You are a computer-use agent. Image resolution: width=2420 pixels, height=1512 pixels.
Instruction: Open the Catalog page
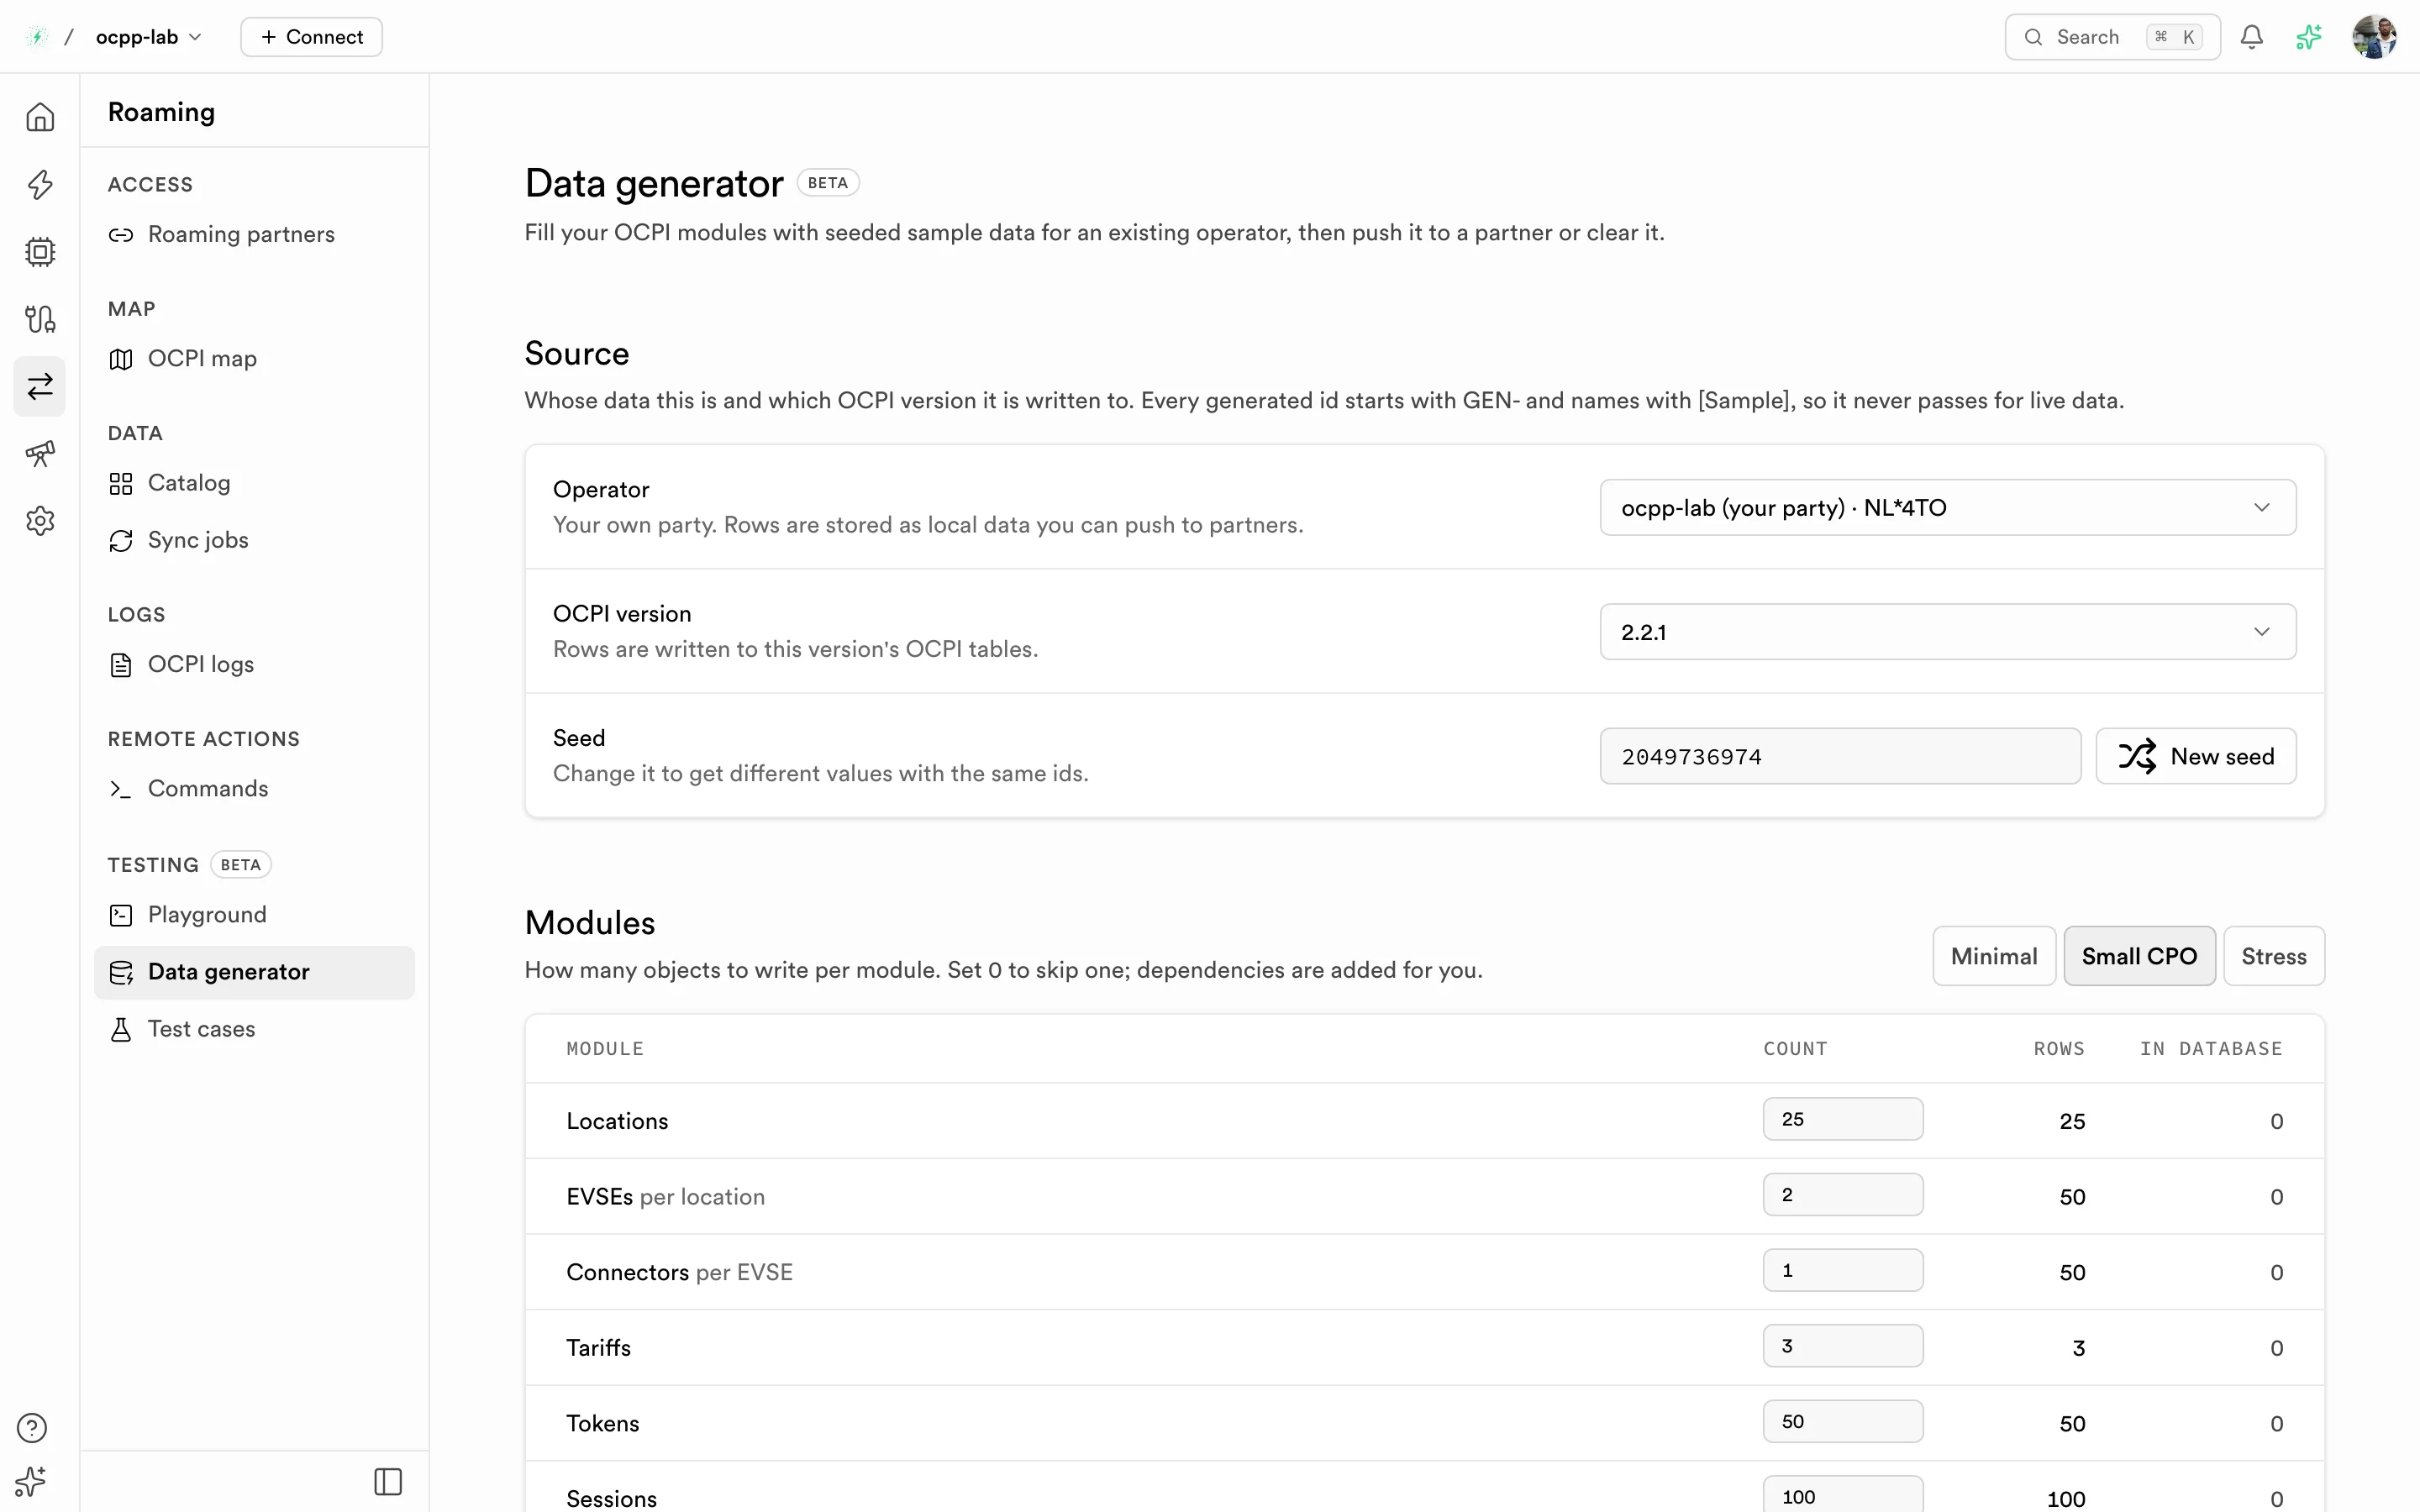[x=254, y=483]
